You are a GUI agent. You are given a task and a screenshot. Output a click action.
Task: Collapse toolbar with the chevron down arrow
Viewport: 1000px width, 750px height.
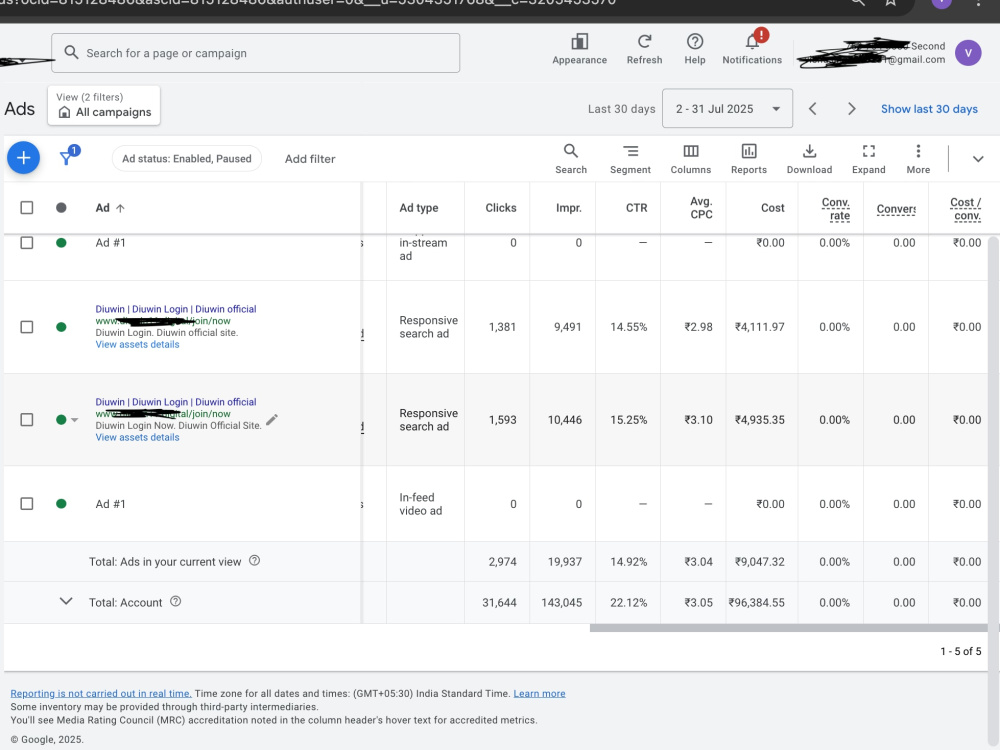978,159
